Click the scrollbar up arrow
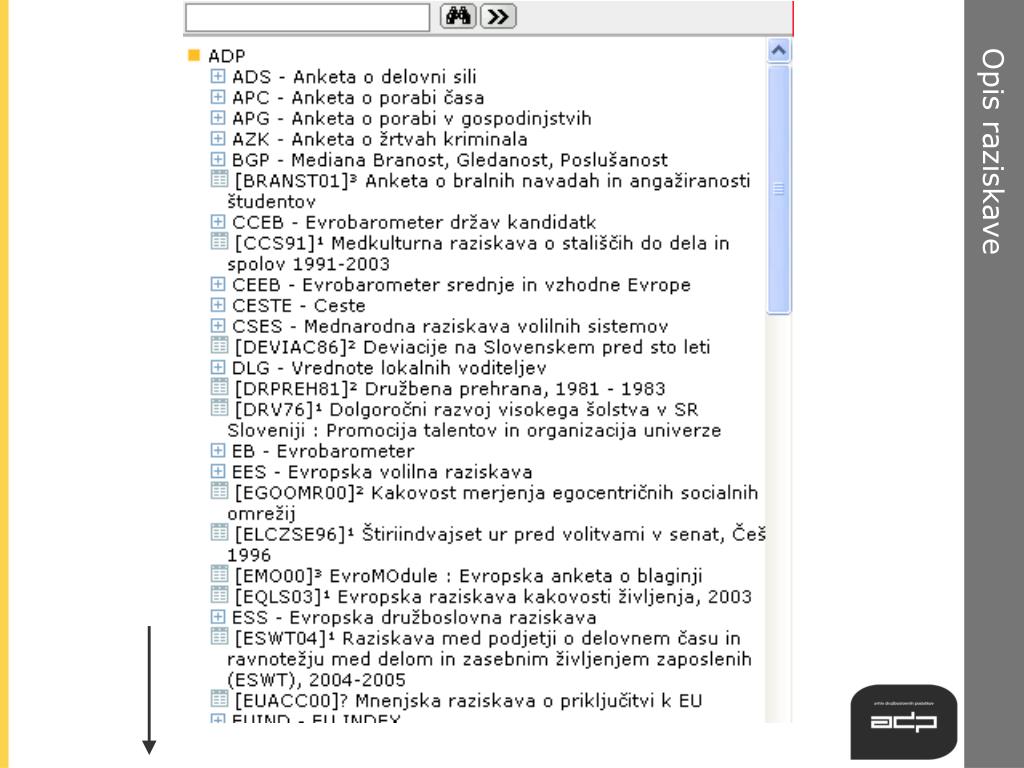1024x768 pixels. tap(778, 51)
